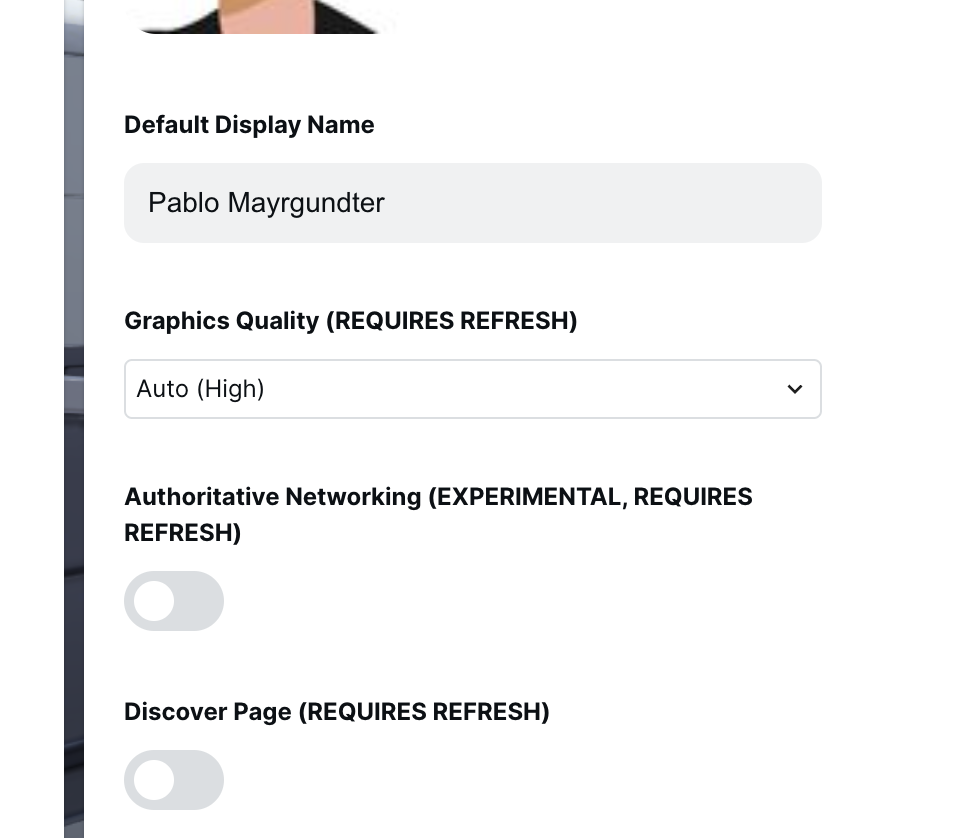Screen dimensions: 970x838
Task: Edit the name Pablo Mayrgundter
Action: pos(265,203)
